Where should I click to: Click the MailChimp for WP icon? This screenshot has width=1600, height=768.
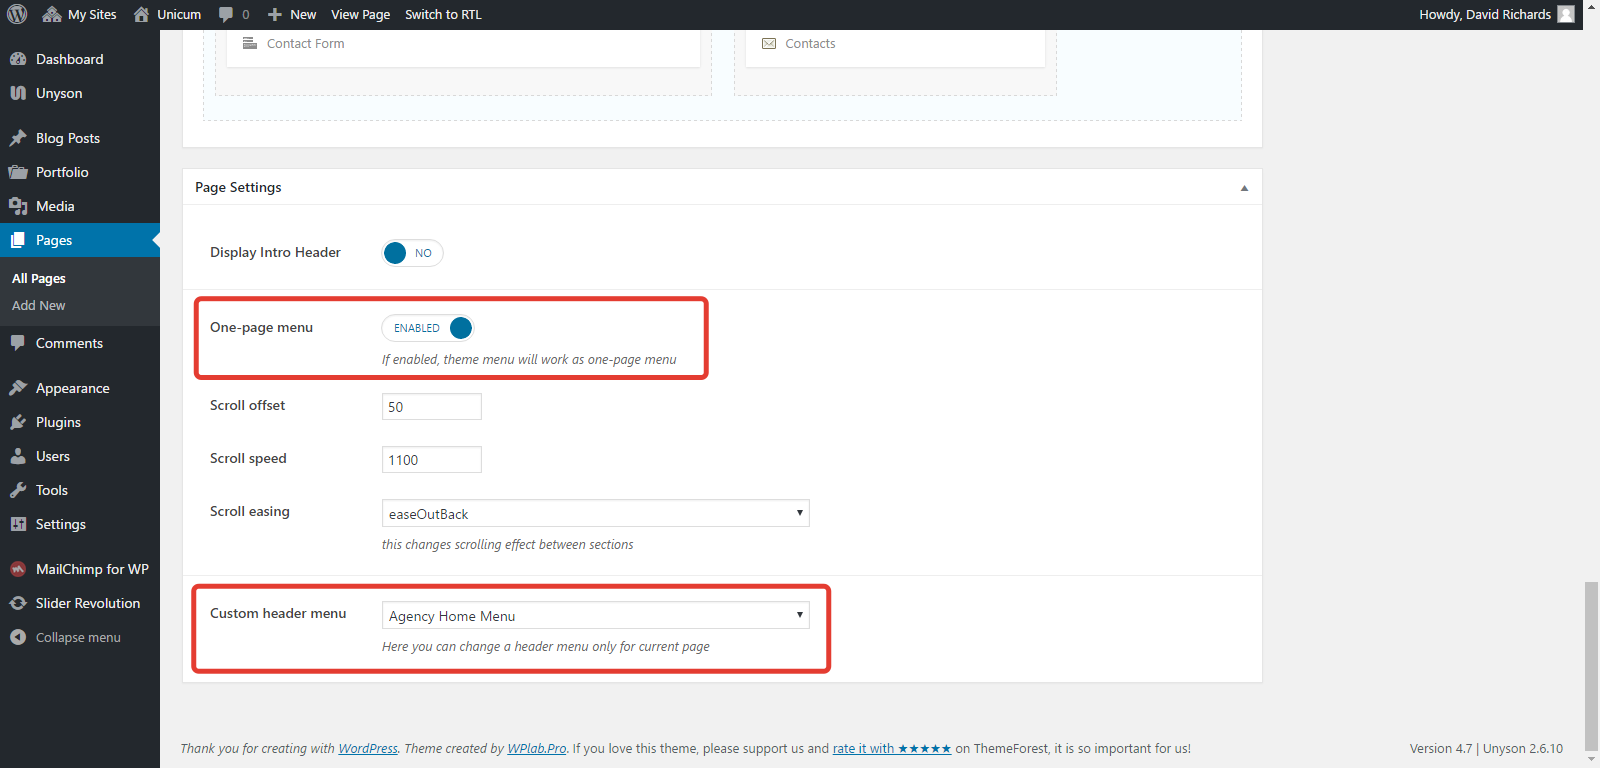(18, 569)
